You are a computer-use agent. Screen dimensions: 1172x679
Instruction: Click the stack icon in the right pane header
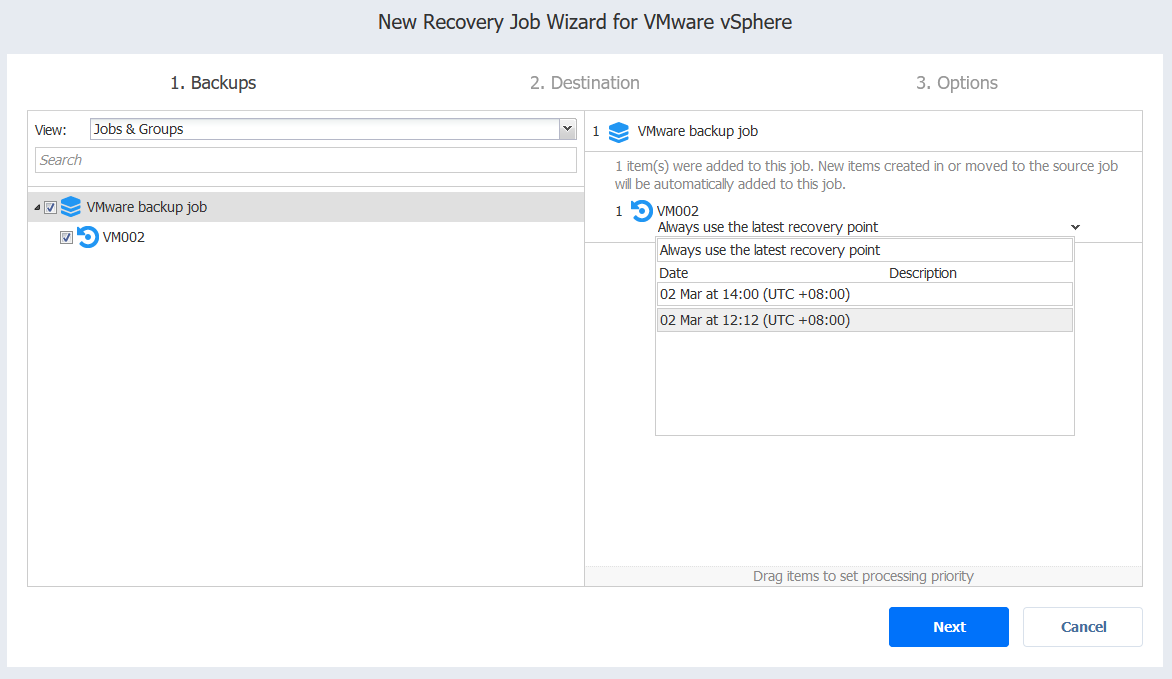click(x=619, y=132)
